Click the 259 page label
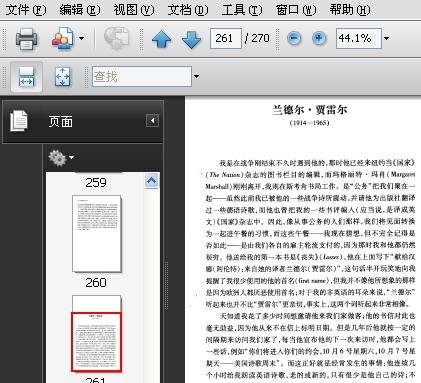Viewport: 421px width, 383px height. (96, 182)
